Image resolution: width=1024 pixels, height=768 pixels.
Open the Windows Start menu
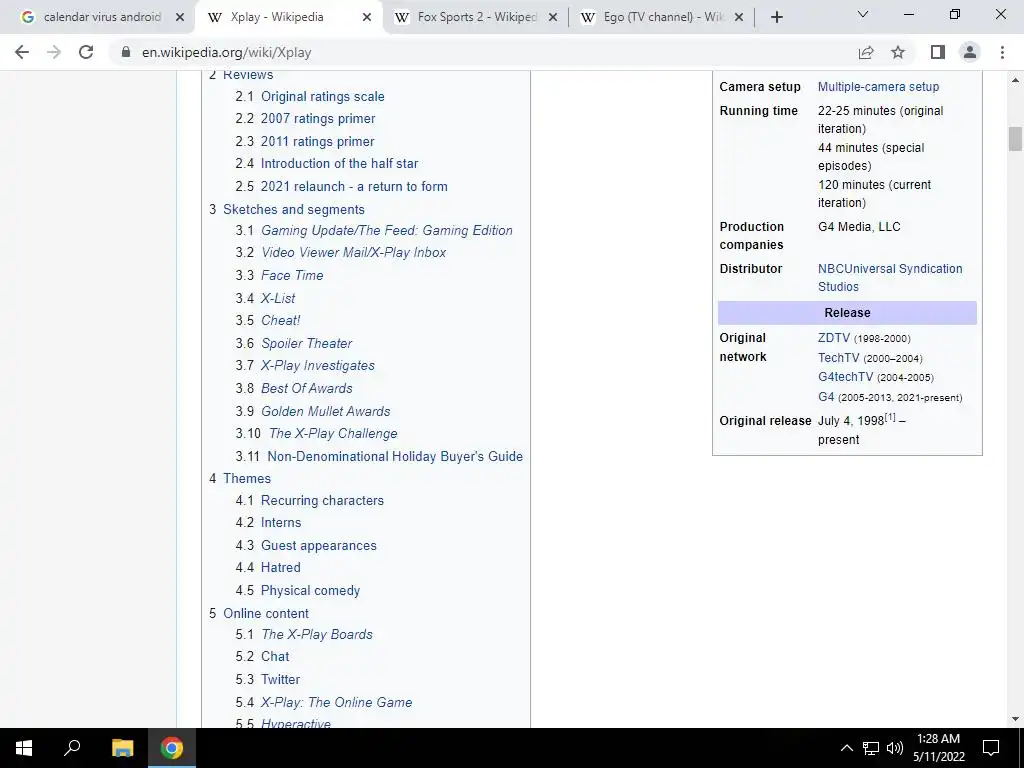click(24, 748)
